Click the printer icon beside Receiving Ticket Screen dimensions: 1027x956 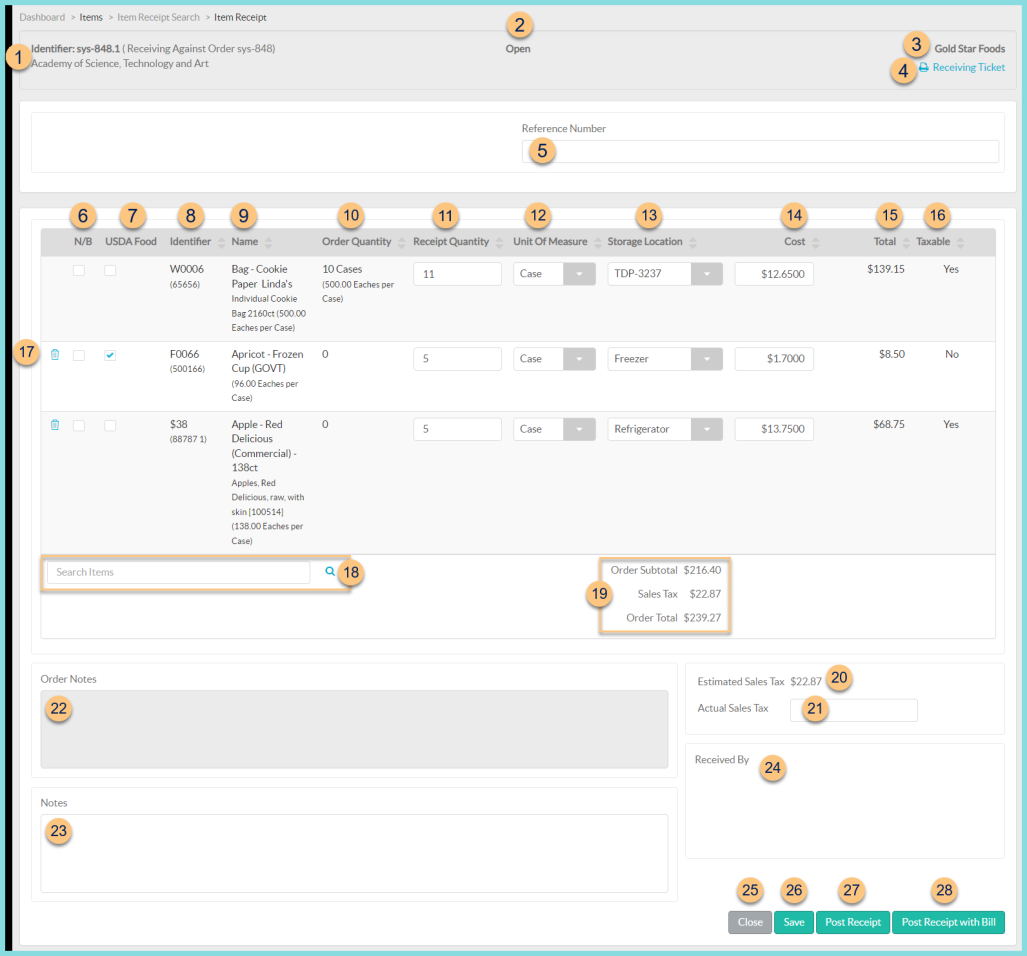coord(922,67)
